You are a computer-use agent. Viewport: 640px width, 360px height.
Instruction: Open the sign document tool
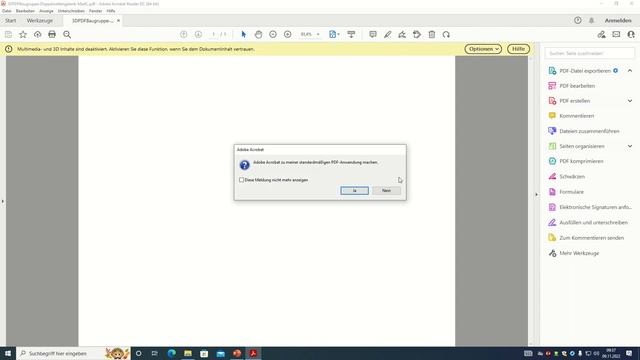(402, 35)
